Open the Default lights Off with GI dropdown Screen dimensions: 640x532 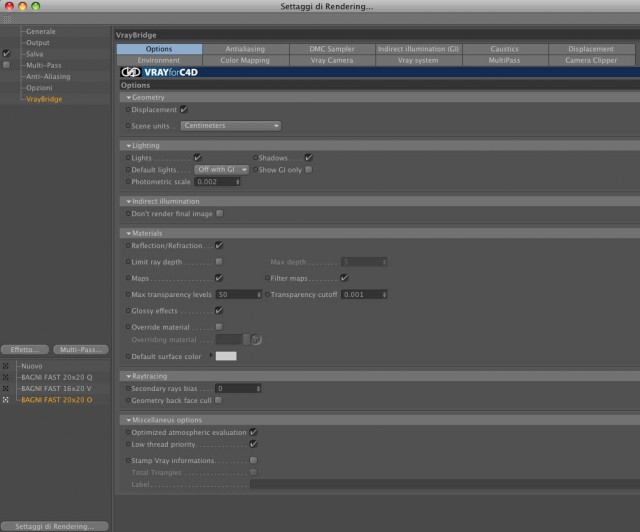[x=222, y=169]
